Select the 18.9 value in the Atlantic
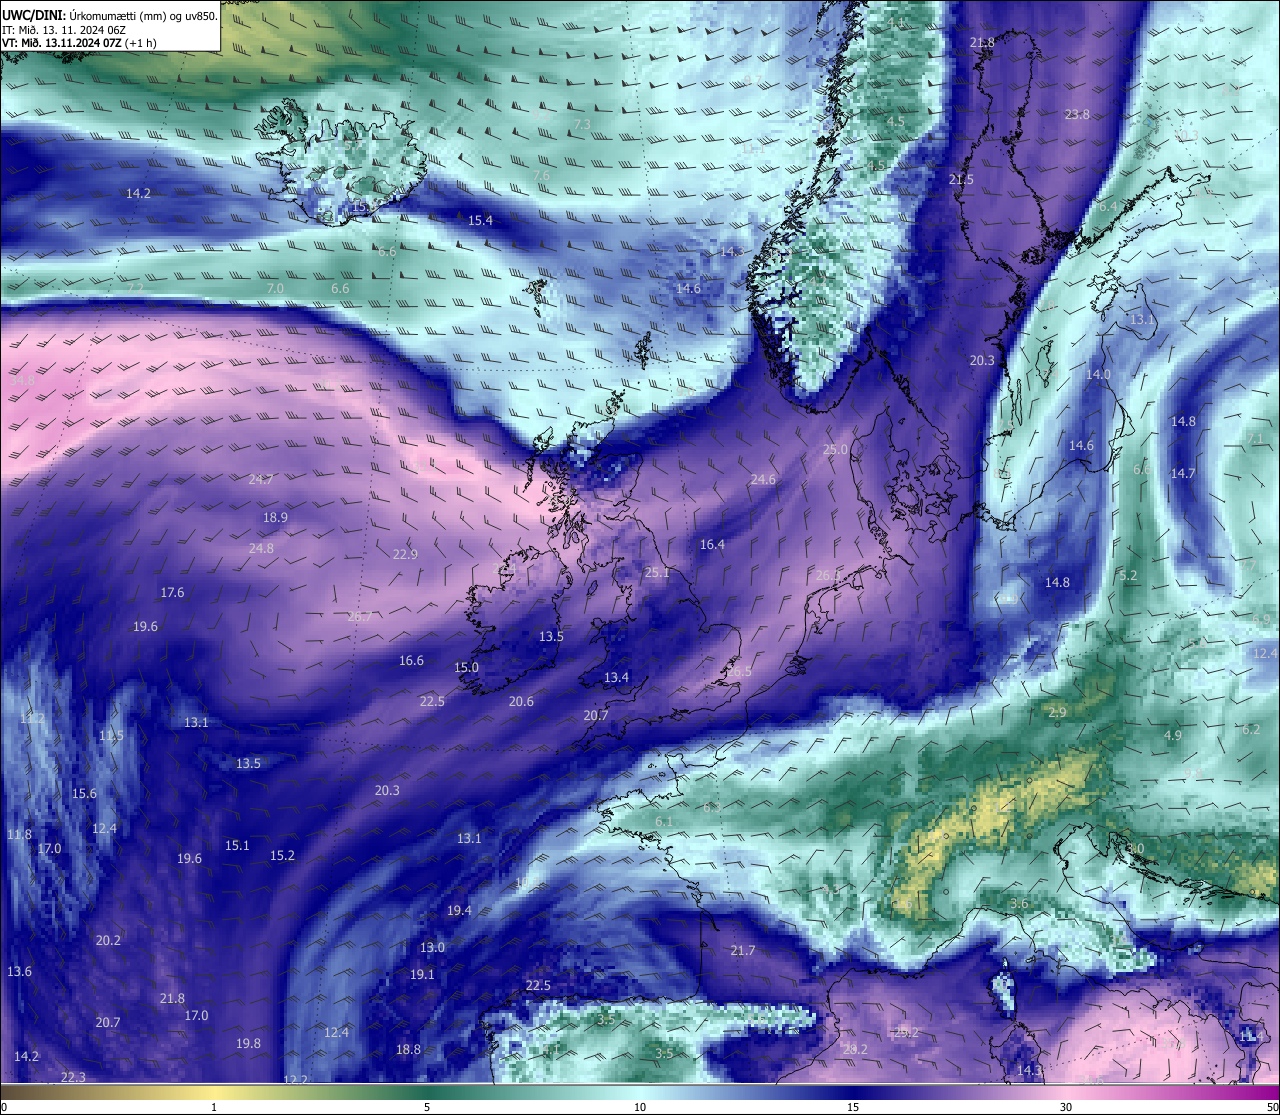The height and width of the screenshot is (1115, 1280). (275, 518)
